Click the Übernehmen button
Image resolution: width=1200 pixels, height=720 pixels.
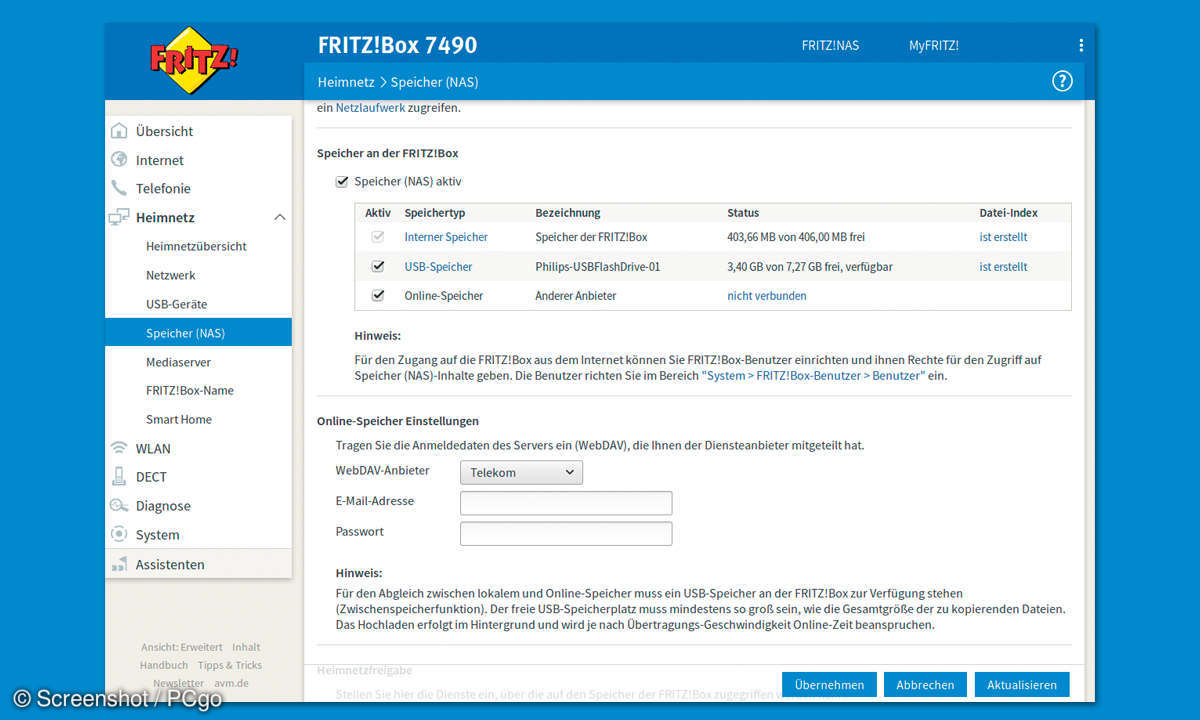[x=830, y=684]
